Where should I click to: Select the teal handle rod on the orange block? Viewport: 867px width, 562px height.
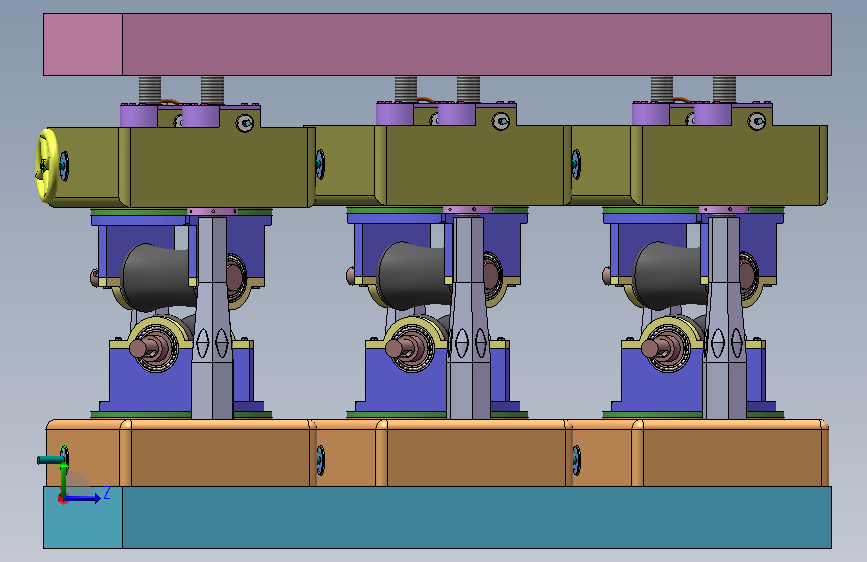pos(49,460)
